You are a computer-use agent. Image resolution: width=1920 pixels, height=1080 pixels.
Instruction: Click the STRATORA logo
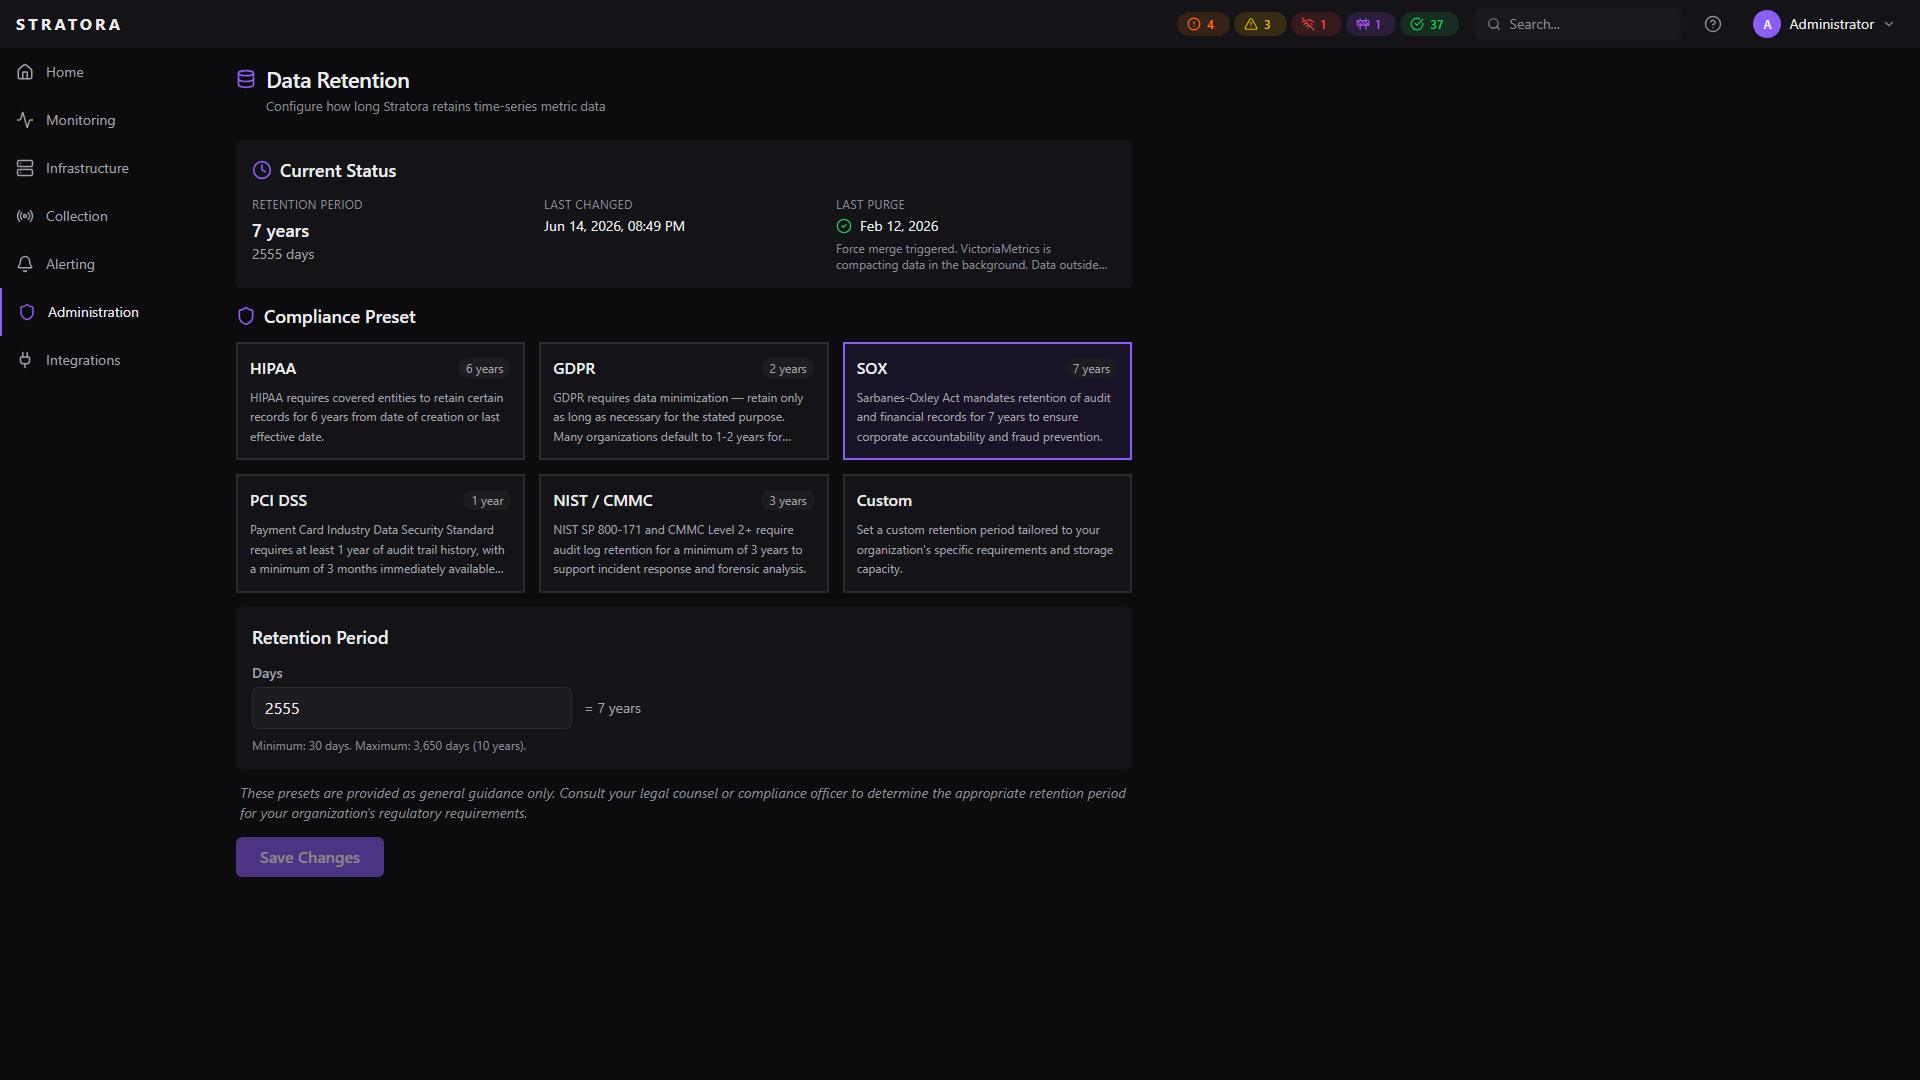point(68,24)
